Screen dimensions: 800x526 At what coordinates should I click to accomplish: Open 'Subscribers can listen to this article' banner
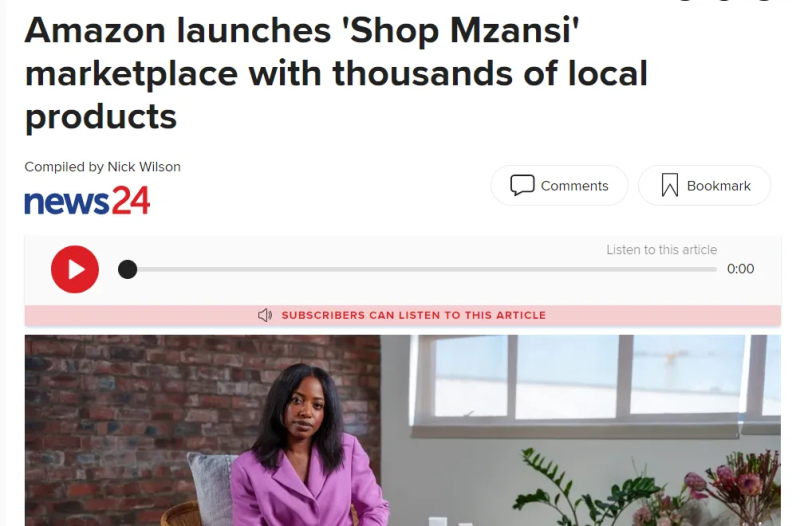coord(403,315)
